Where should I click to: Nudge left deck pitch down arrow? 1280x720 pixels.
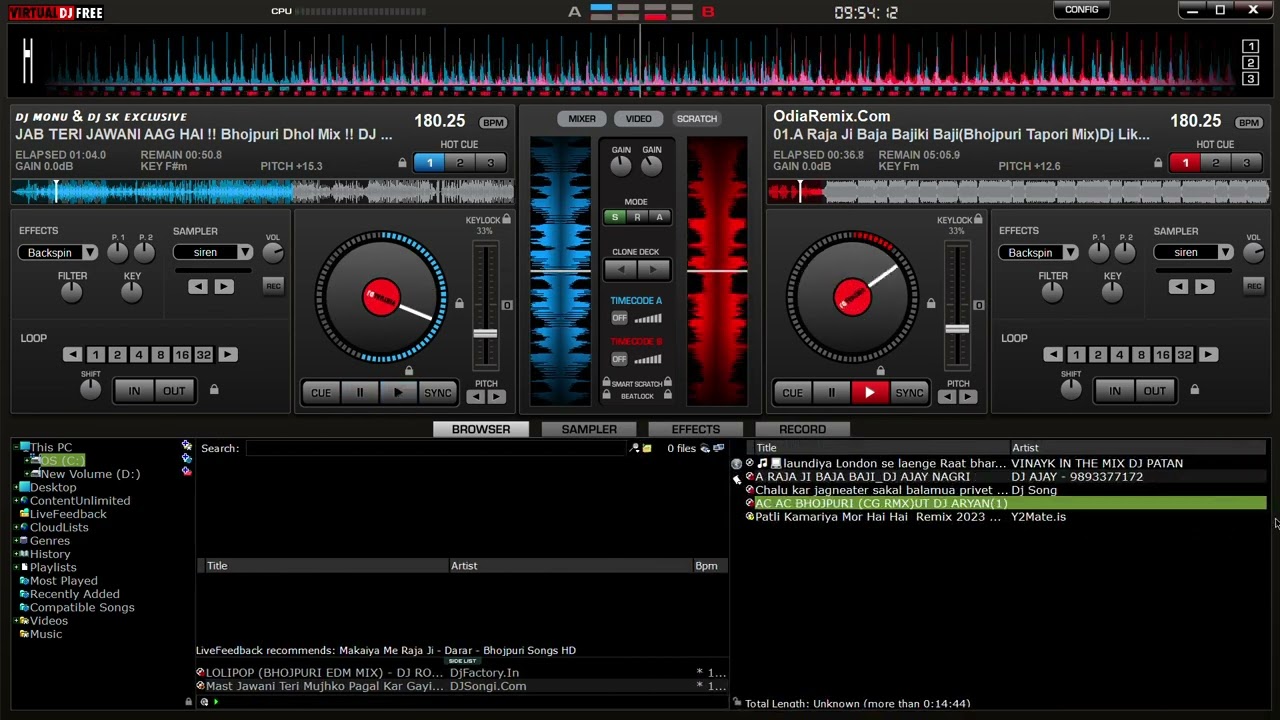click(x=476, y=397)
